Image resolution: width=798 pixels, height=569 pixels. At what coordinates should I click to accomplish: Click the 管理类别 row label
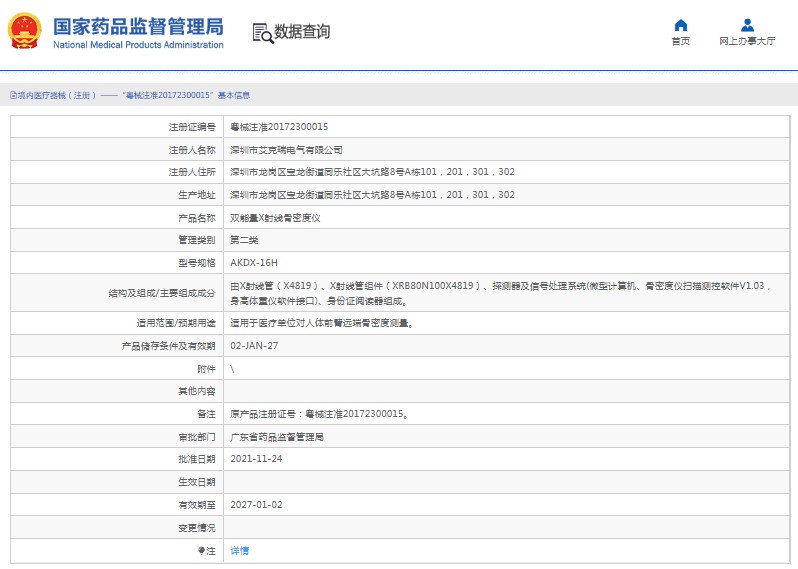pyautogui.click(x=197, y=240)
